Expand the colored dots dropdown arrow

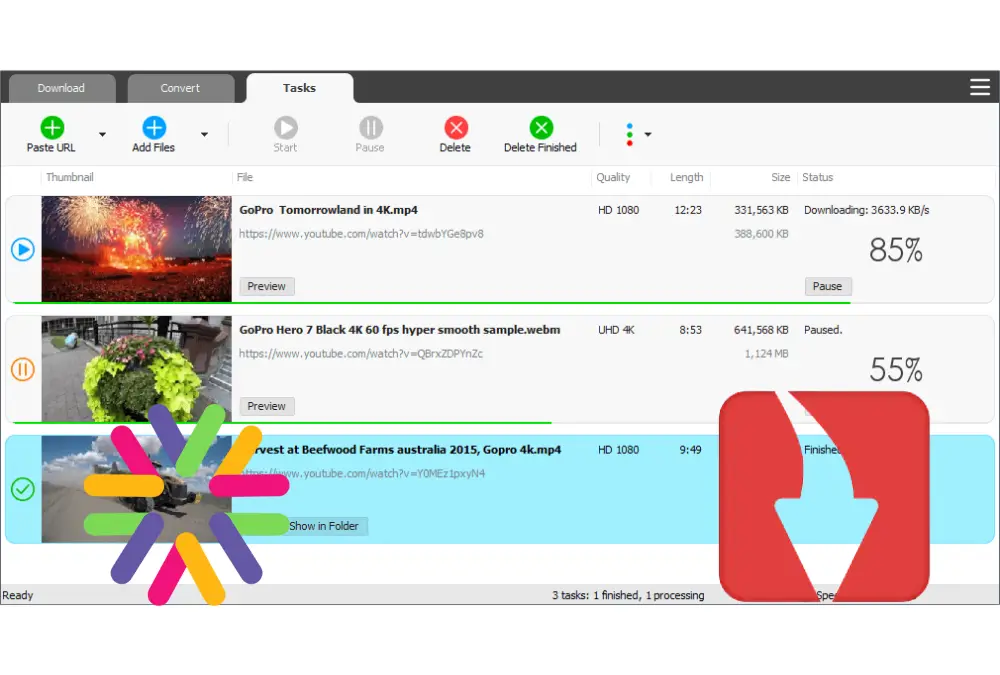(648, 135)
